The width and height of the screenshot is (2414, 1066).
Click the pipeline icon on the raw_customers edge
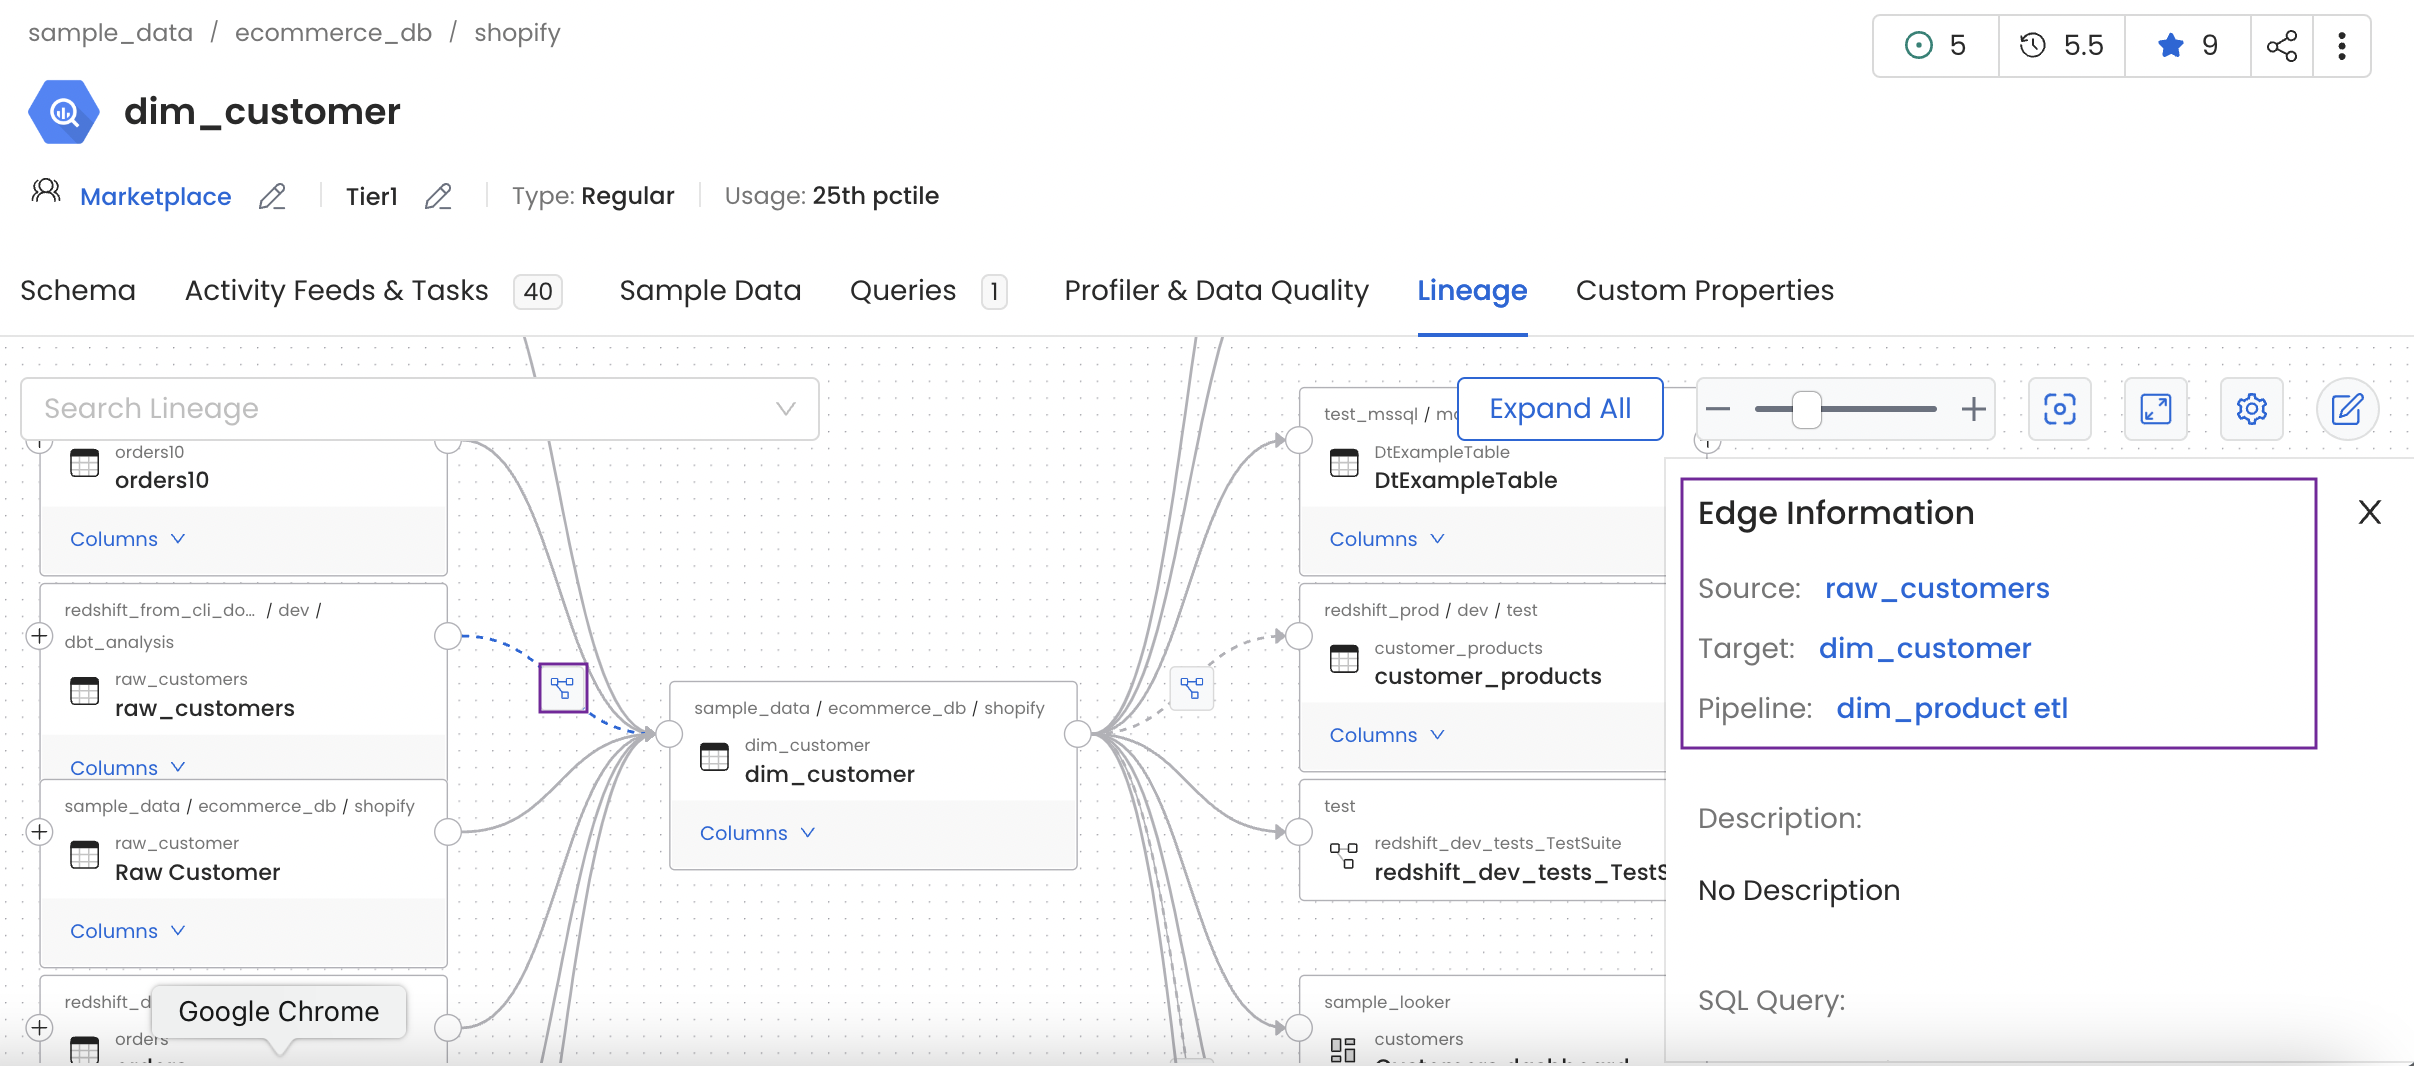[561, 688]
